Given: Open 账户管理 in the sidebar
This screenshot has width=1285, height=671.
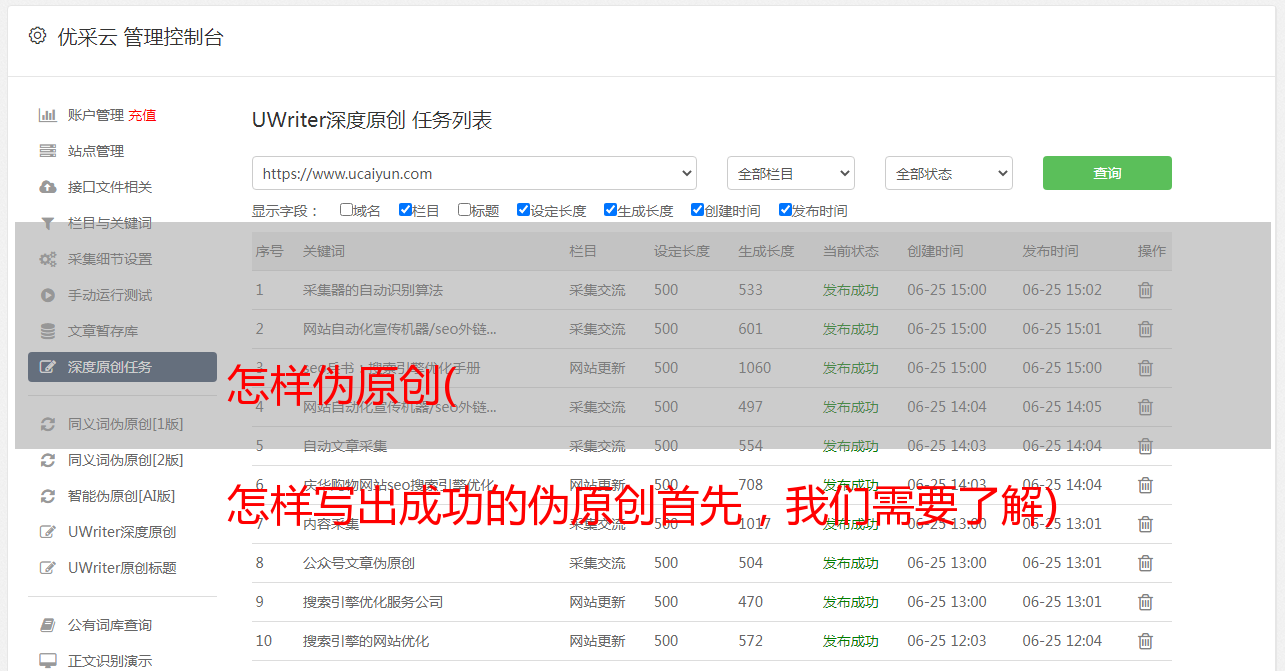Looking at the screenshot, I should click(x=96, y=115).
